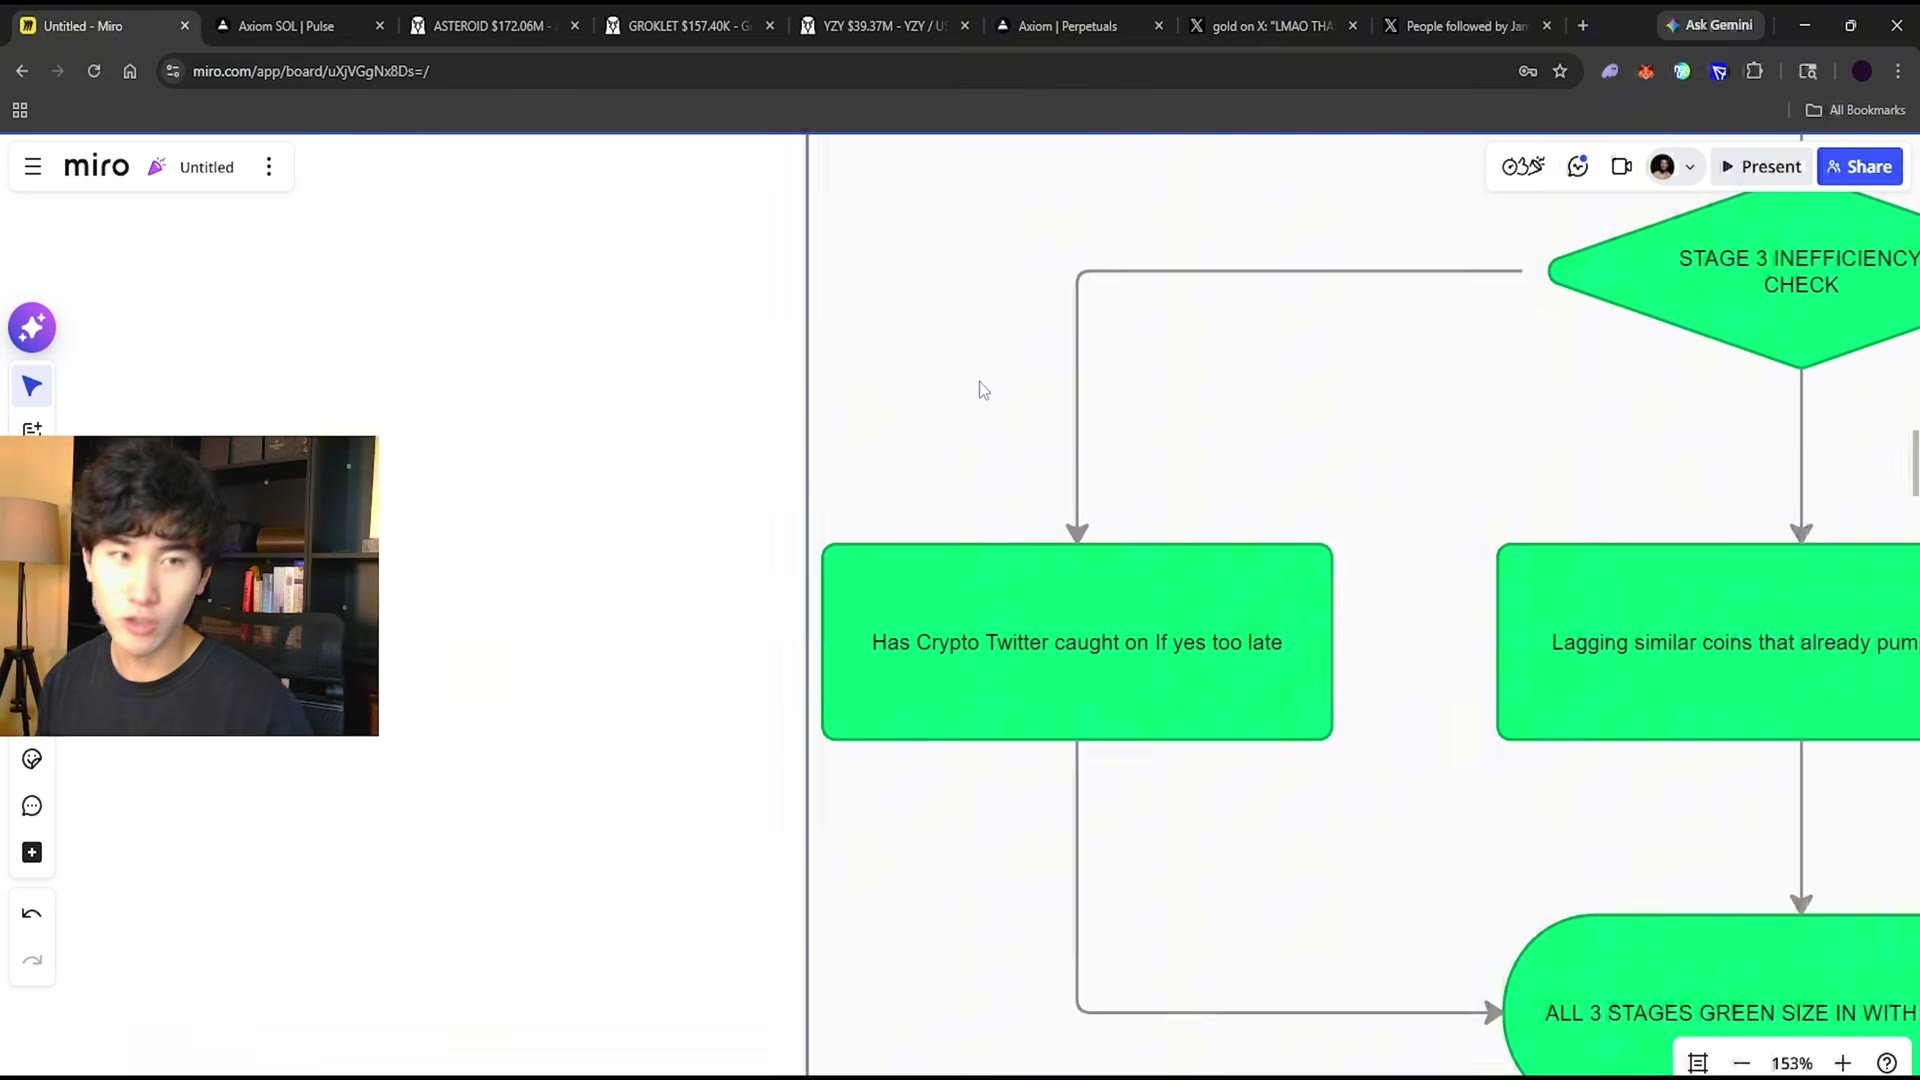Open frames panel icon beside zoom
The image size is (1920, 1080).
[x=1698, y=1063]
